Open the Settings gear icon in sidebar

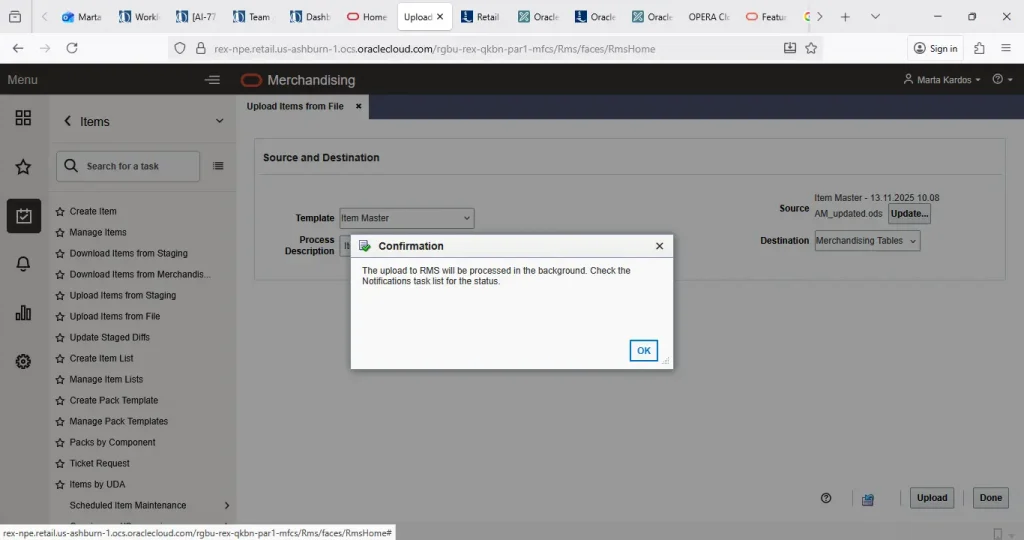pyautogui.click(x=23, y=361)
